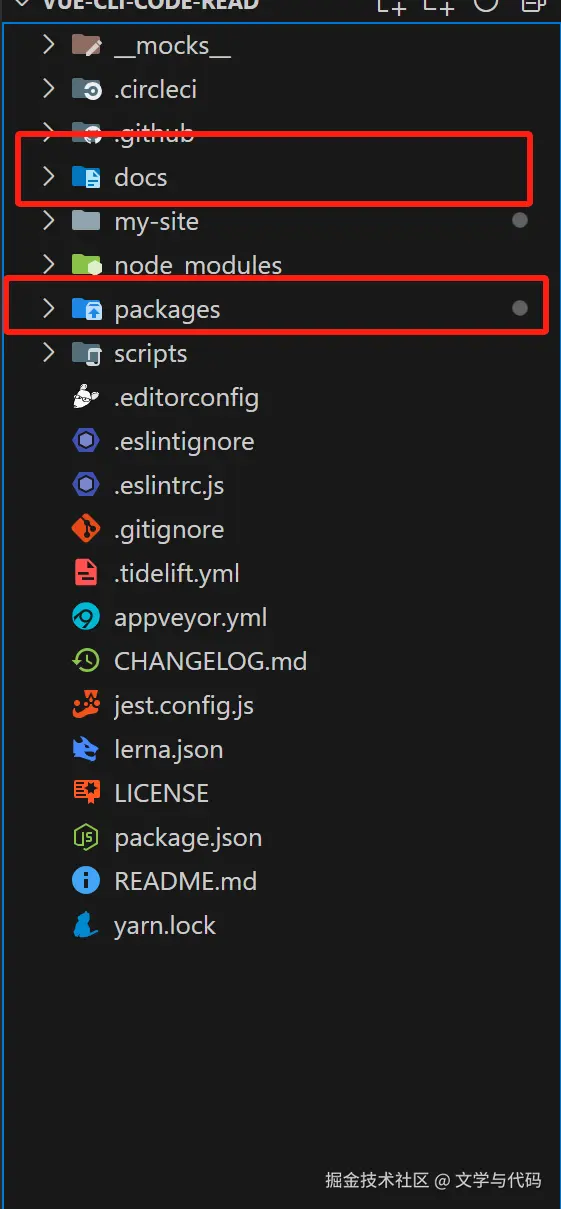Select the .eslintrc.js file

[169, 486]
